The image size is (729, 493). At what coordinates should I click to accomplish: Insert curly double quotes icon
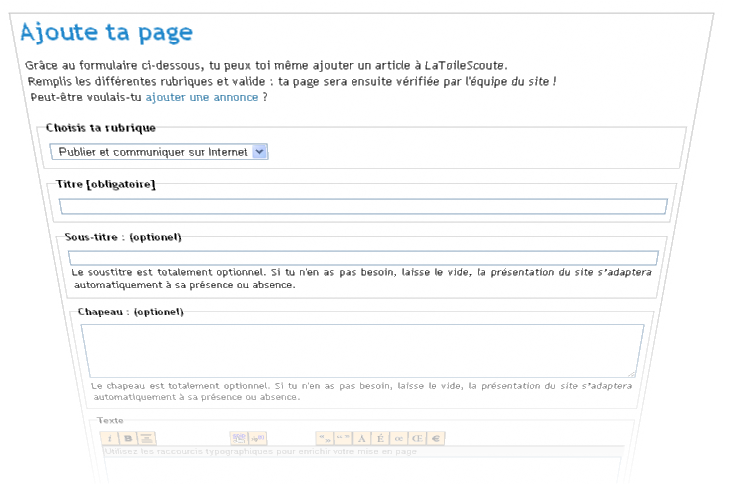coord(343,438)
